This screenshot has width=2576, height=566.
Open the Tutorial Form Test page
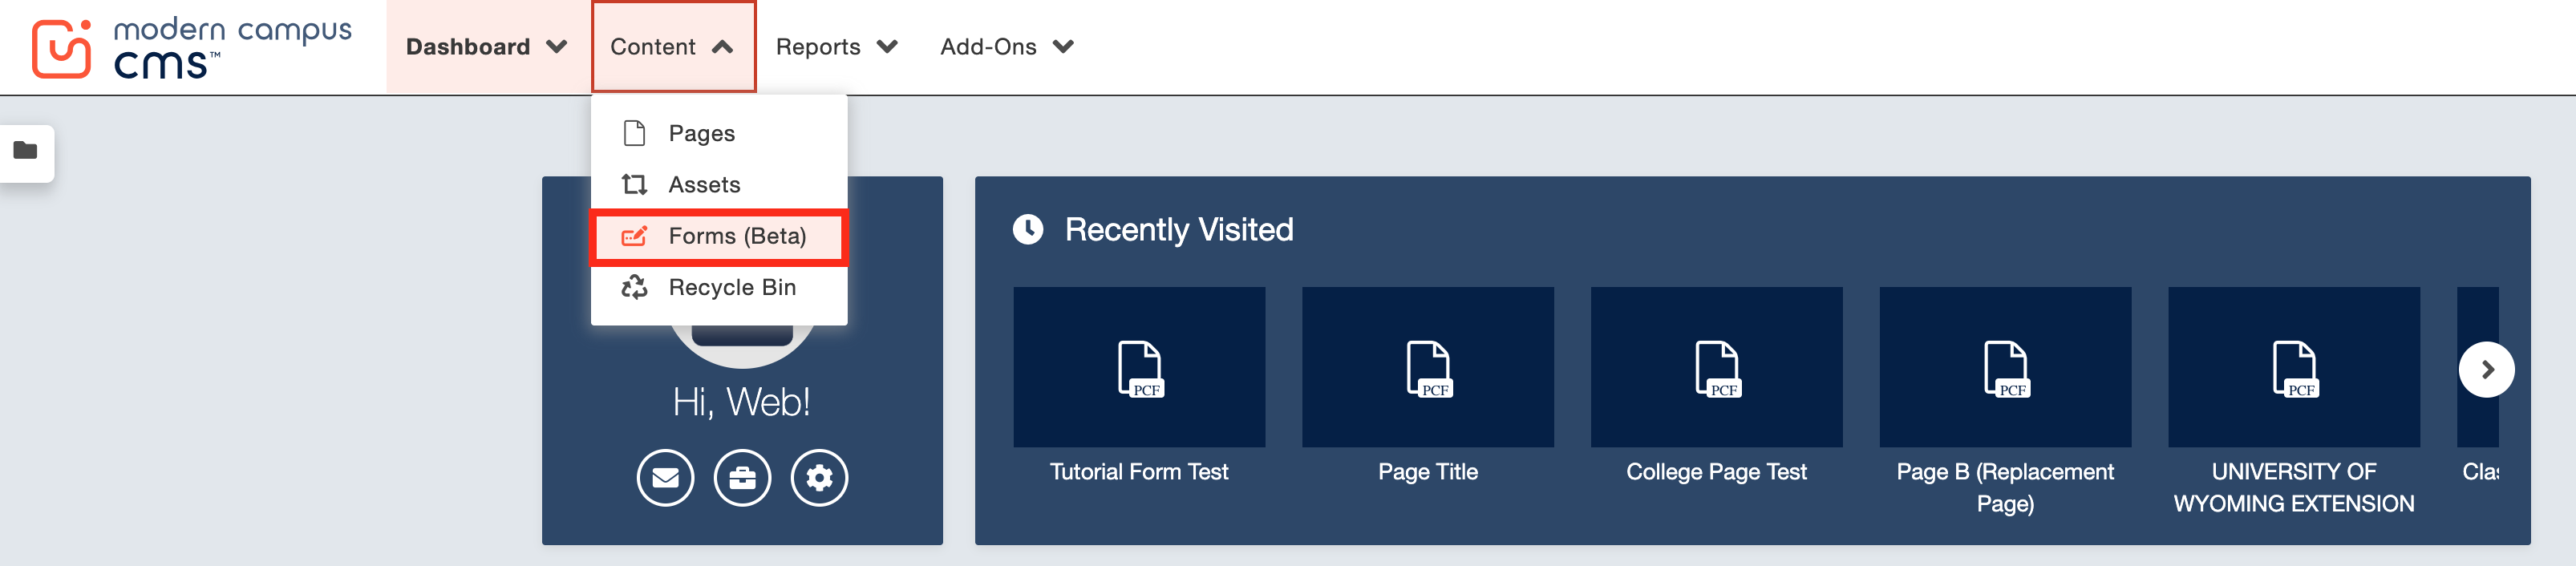1139,367
